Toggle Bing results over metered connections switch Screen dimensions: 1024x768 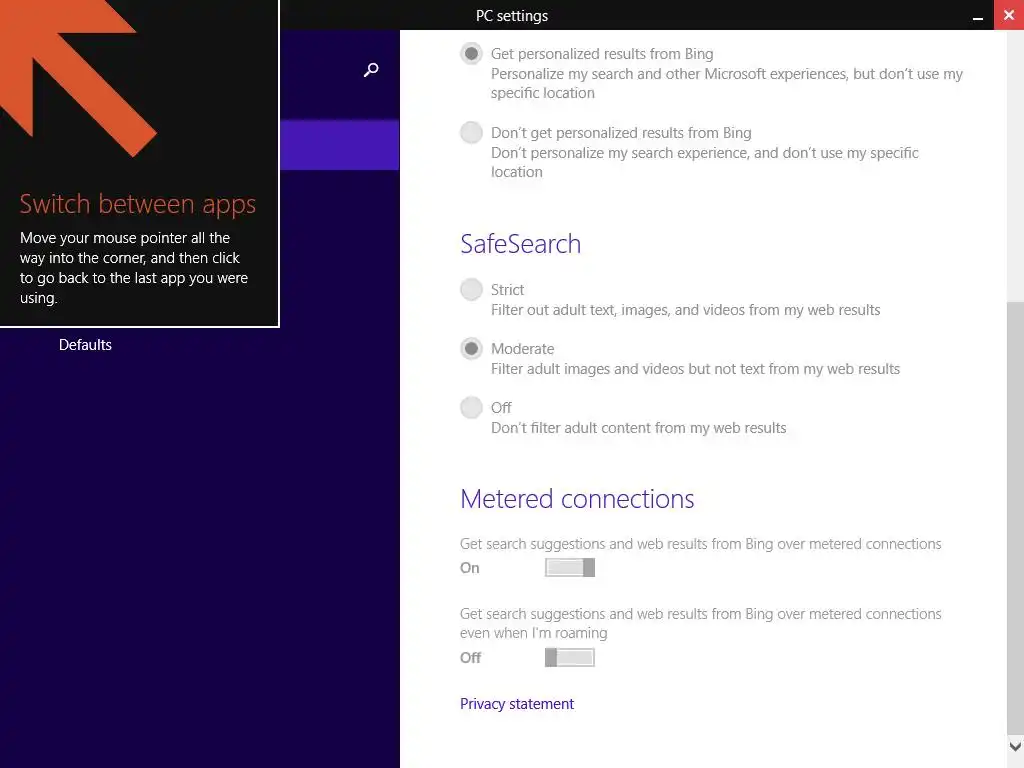pos(569,568)
